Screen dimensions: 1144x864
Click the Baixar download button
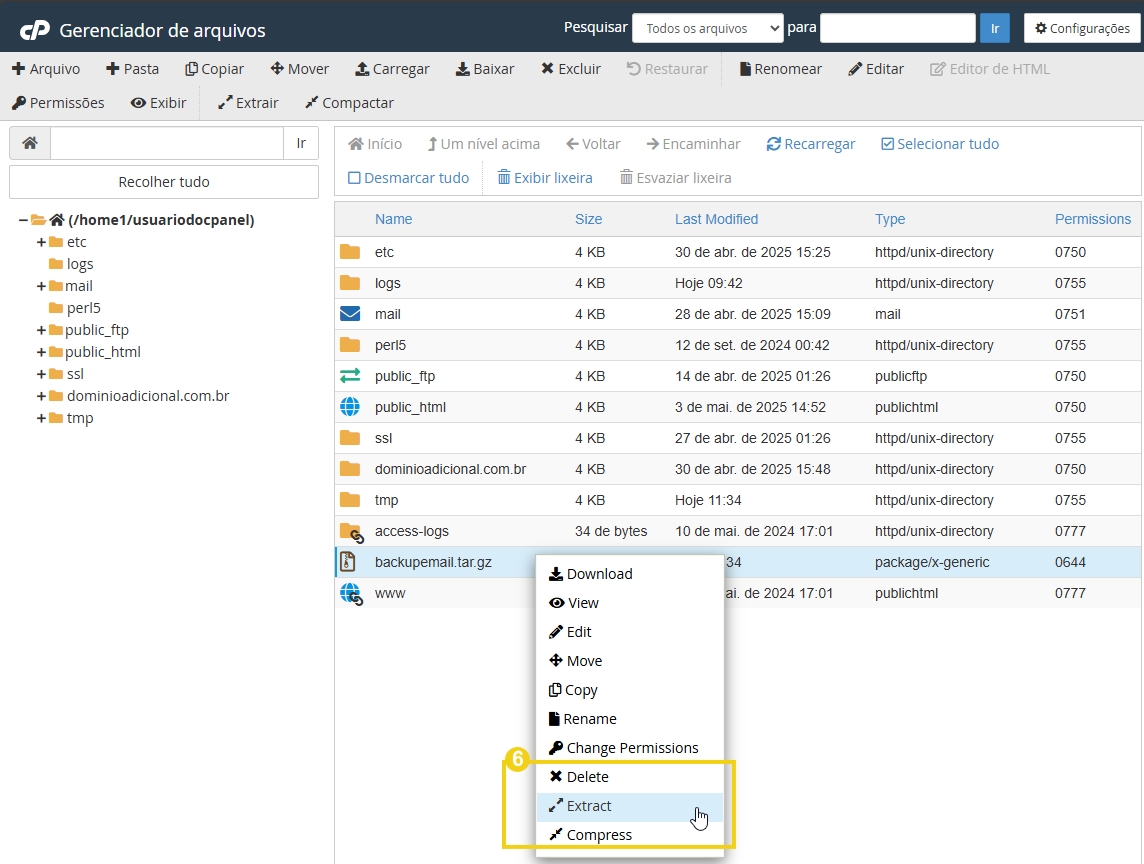click(484, 69)
